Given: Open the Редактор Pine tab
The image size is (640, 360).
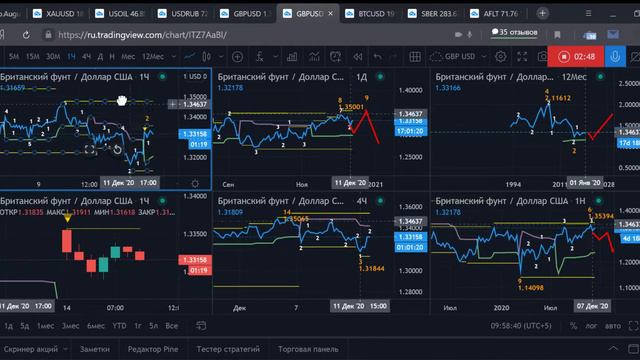Looking at the screenshot, I should click(x=153, y=349).
